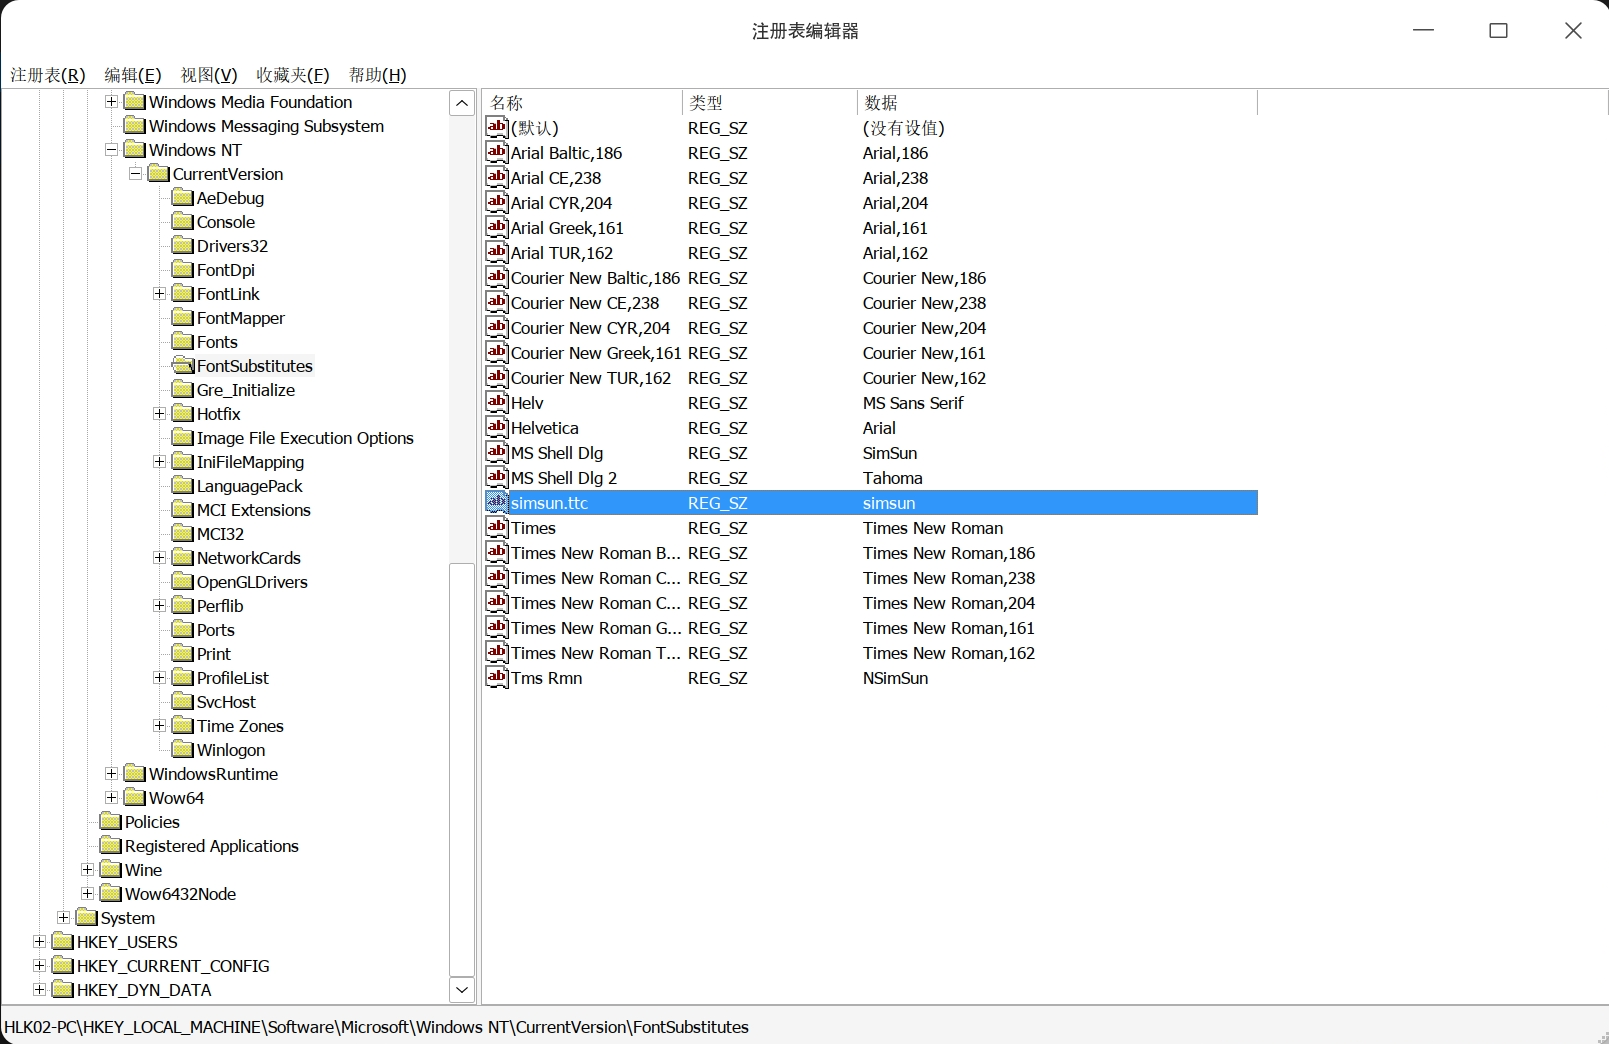Click the open folder icon of FontSubstitutes
Viewport: 1609px width, 1044px height.
click(x=182, y=365)
